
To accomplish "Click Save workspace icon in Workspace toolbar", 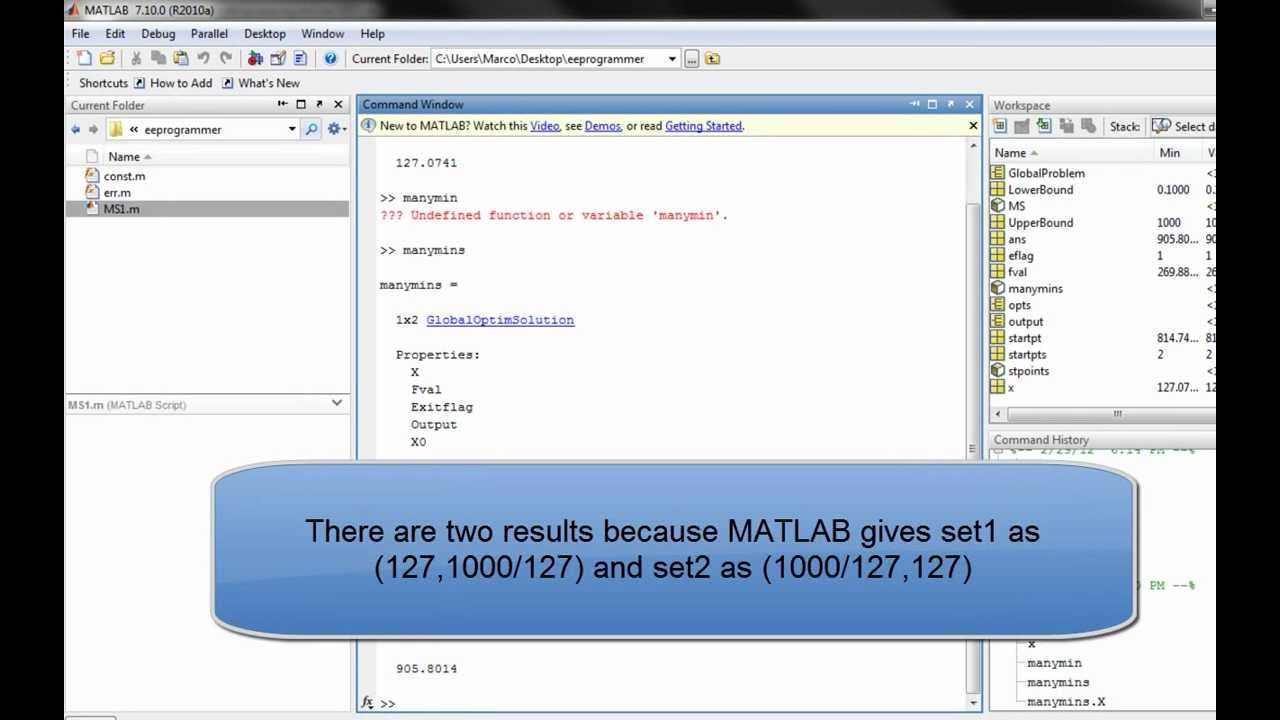I will click(x=1066, y=126).
